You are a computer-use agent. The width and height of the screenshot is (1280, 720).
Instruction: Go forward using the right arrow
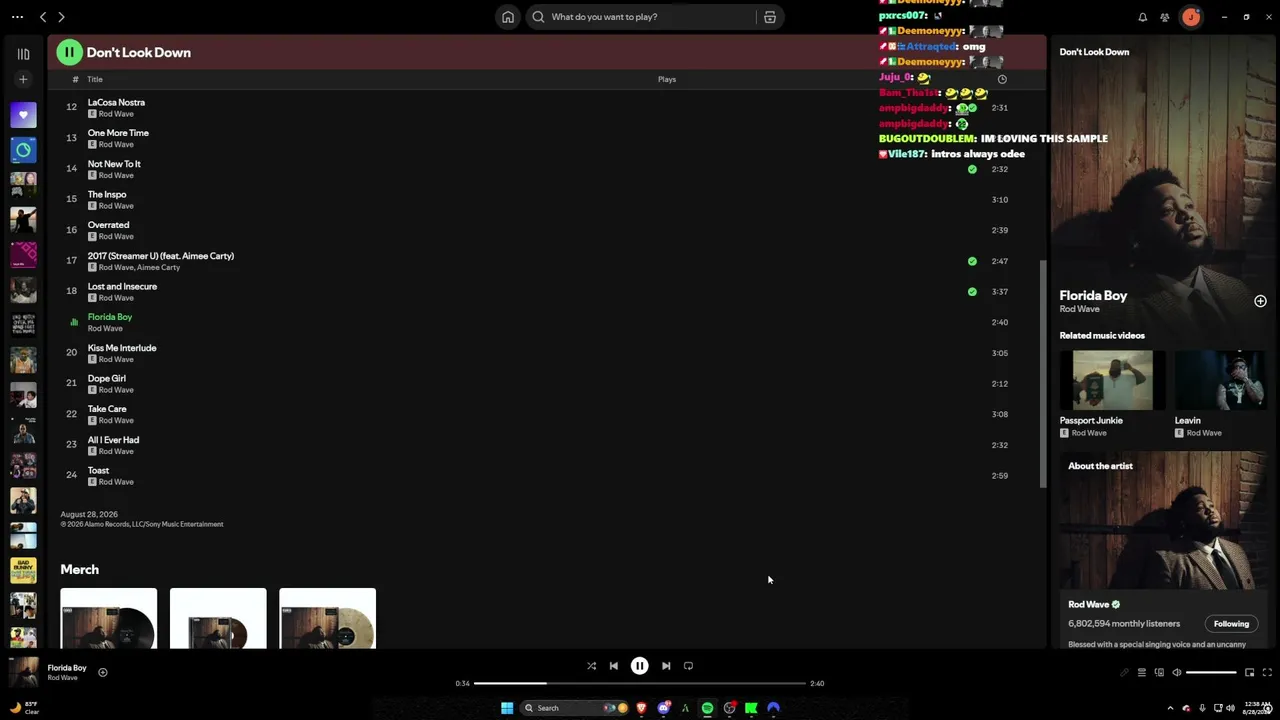(61, 17)
